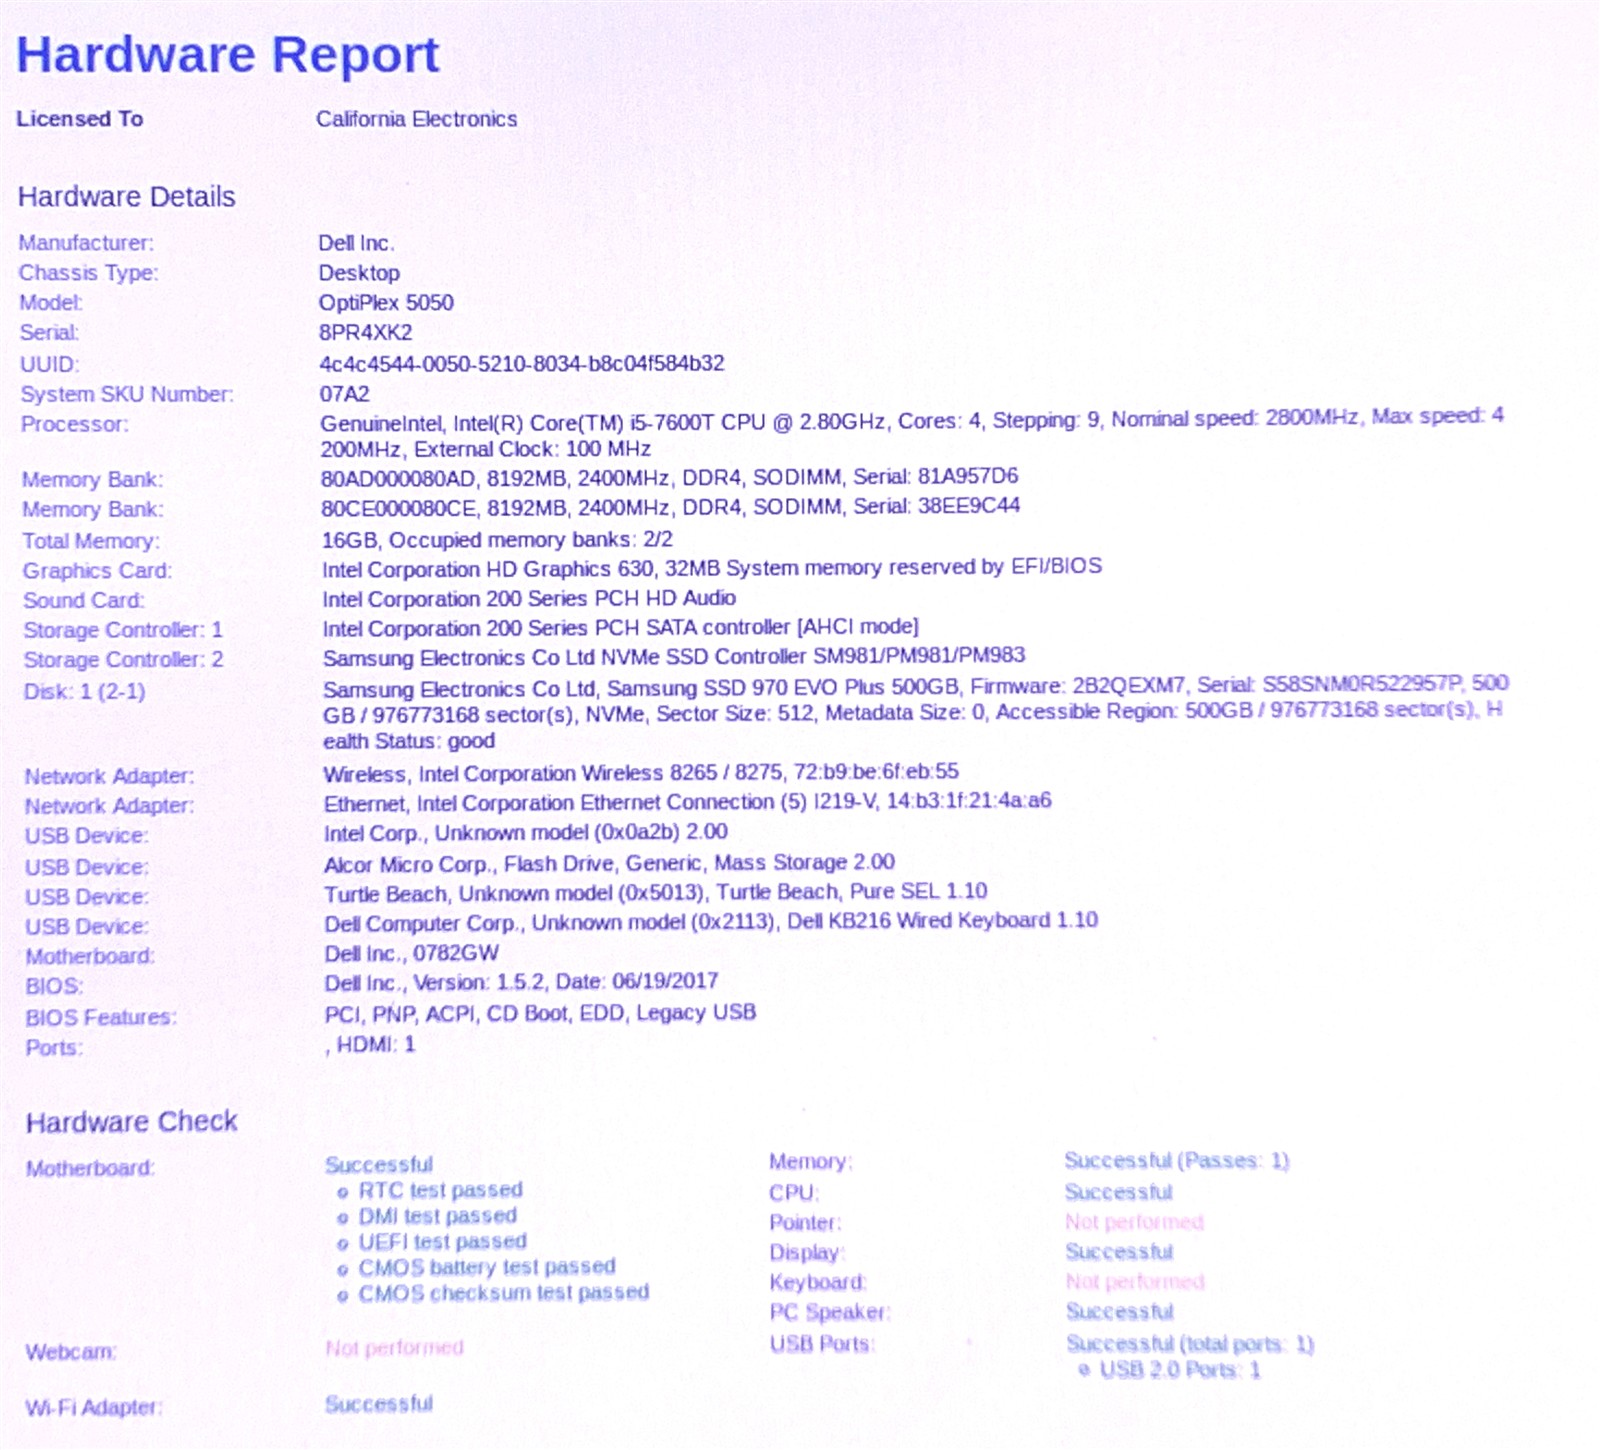Select the UEFI test passed item
This screenshot has height=1450, width=1600.
pos(442,1242)
